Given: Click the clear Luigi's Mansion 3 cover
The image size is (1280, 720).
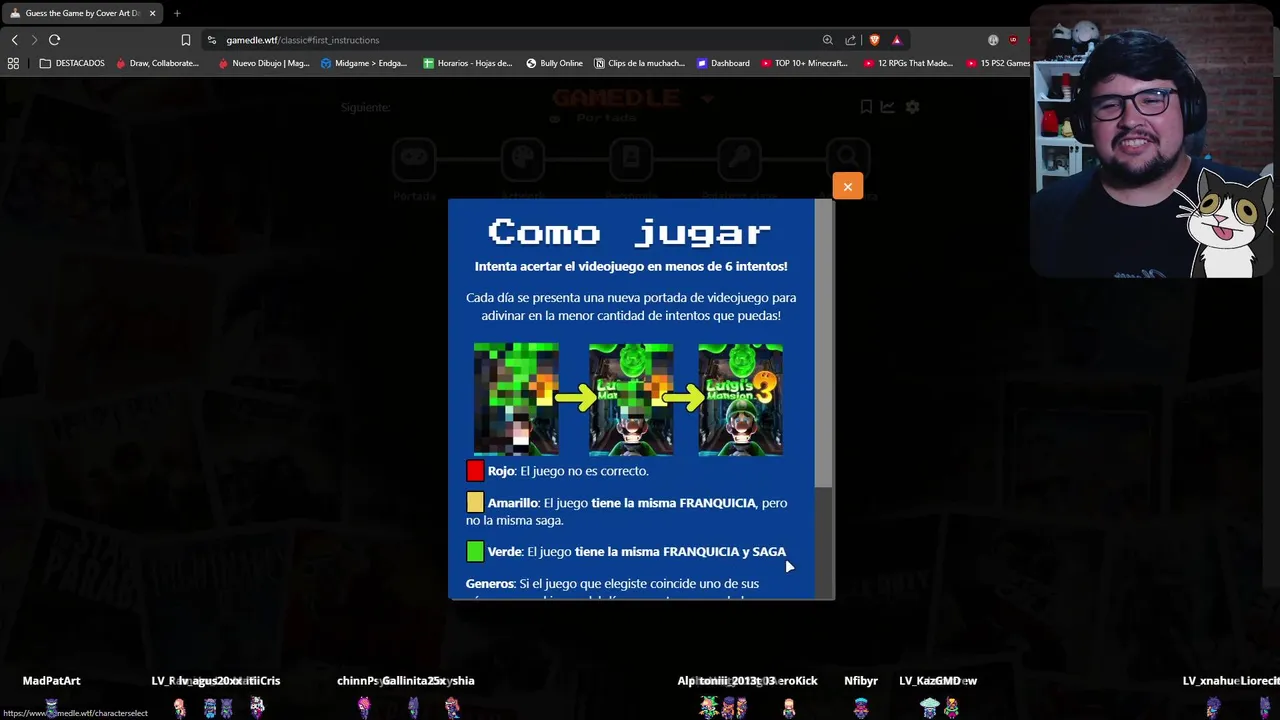Looking at the screenshot, I should pos(740,399).
